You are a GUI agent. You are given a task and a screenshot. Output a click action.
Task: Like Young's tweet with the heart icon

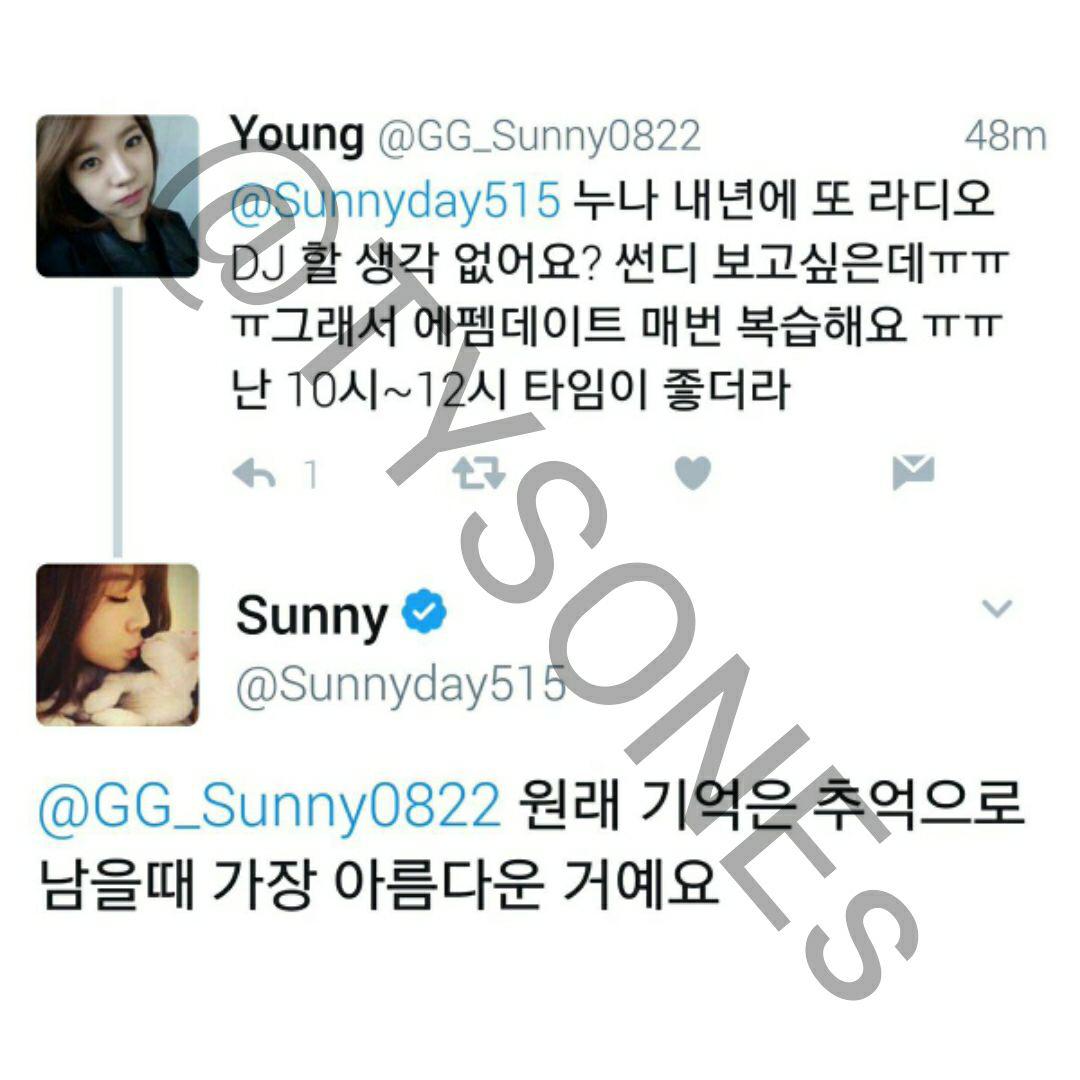(x=693, y=473)
